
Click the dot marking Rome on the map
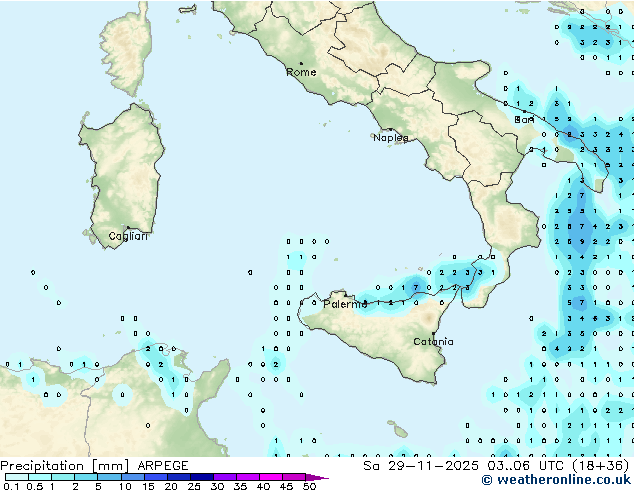(301, 63)
